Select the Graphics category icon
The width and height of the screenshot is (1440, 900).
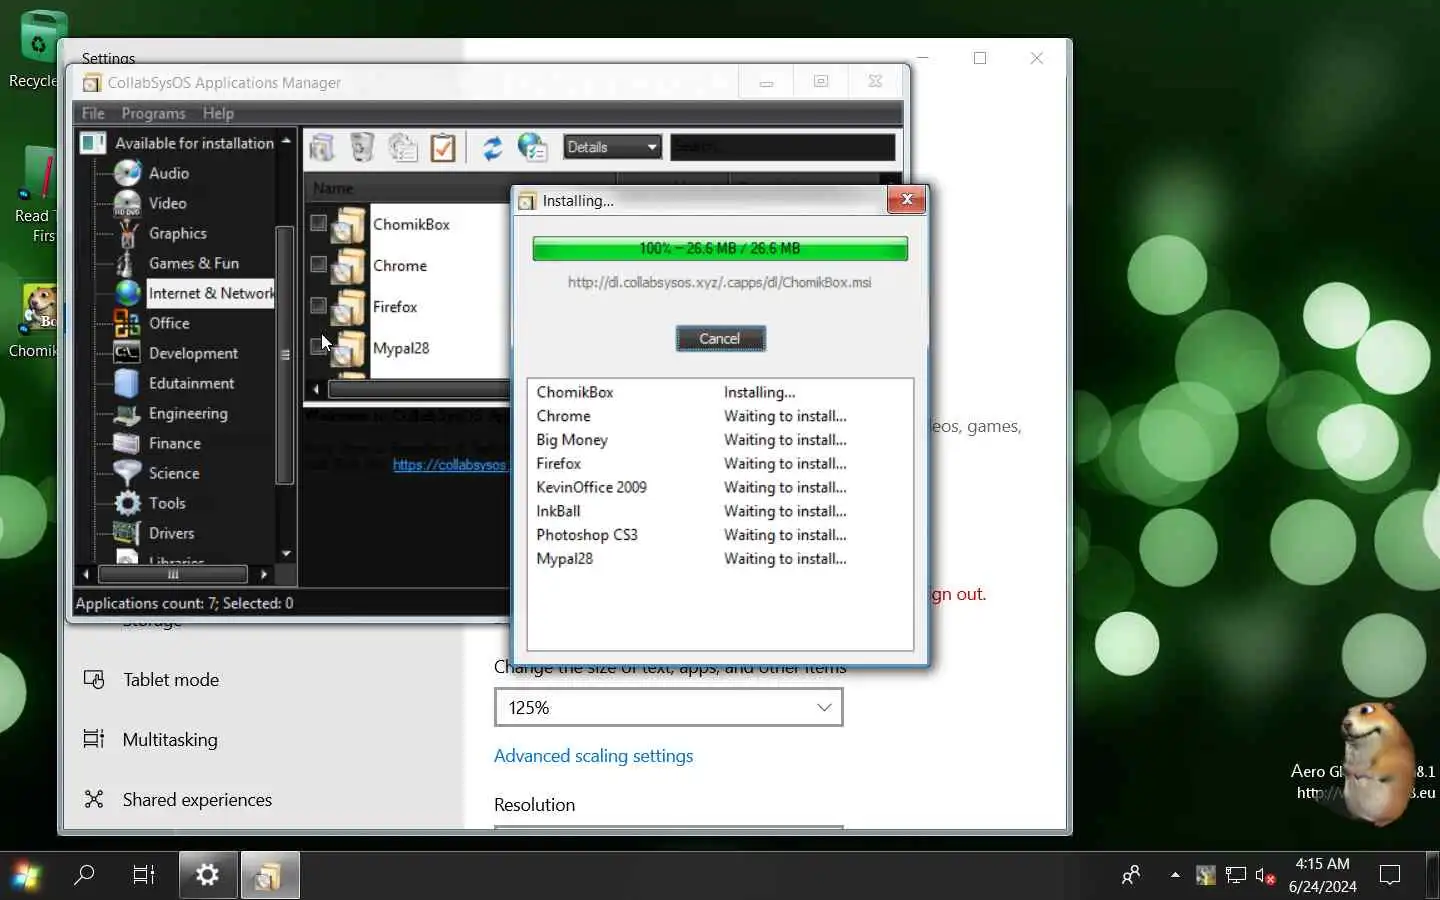(x=127, y=233)
